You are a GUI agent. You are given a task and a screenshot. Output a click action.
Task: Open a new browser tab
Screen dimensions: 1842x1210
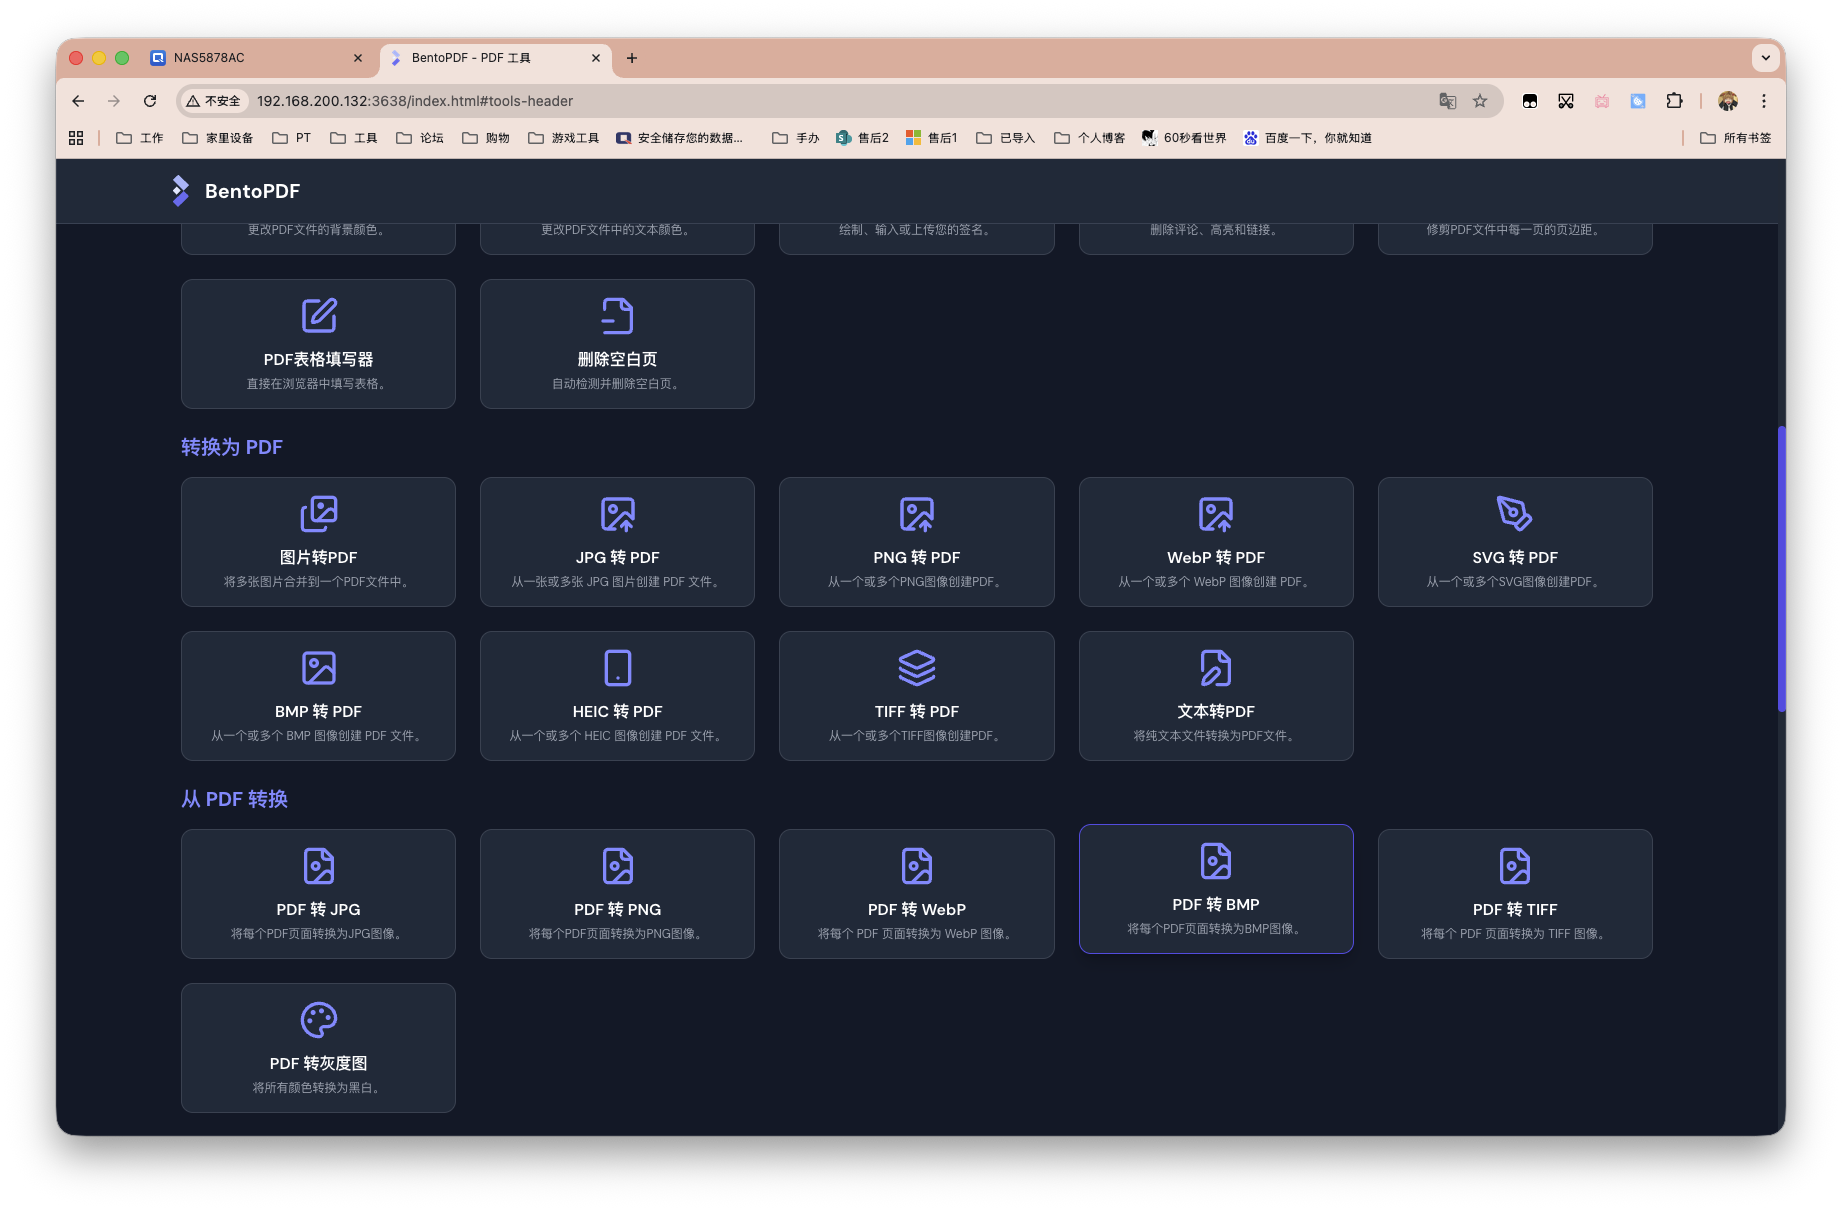(x=632, y=58)
